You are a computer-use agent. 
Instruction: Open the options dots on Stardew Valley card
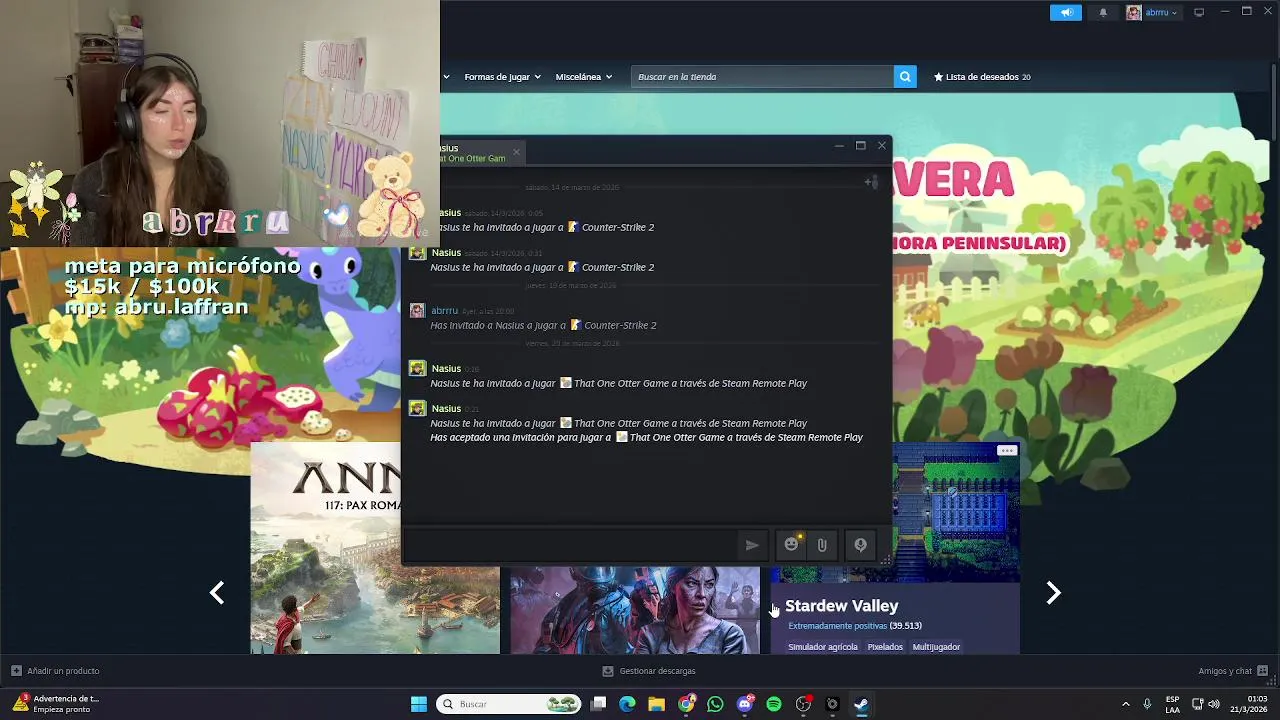coord(1007,451)
